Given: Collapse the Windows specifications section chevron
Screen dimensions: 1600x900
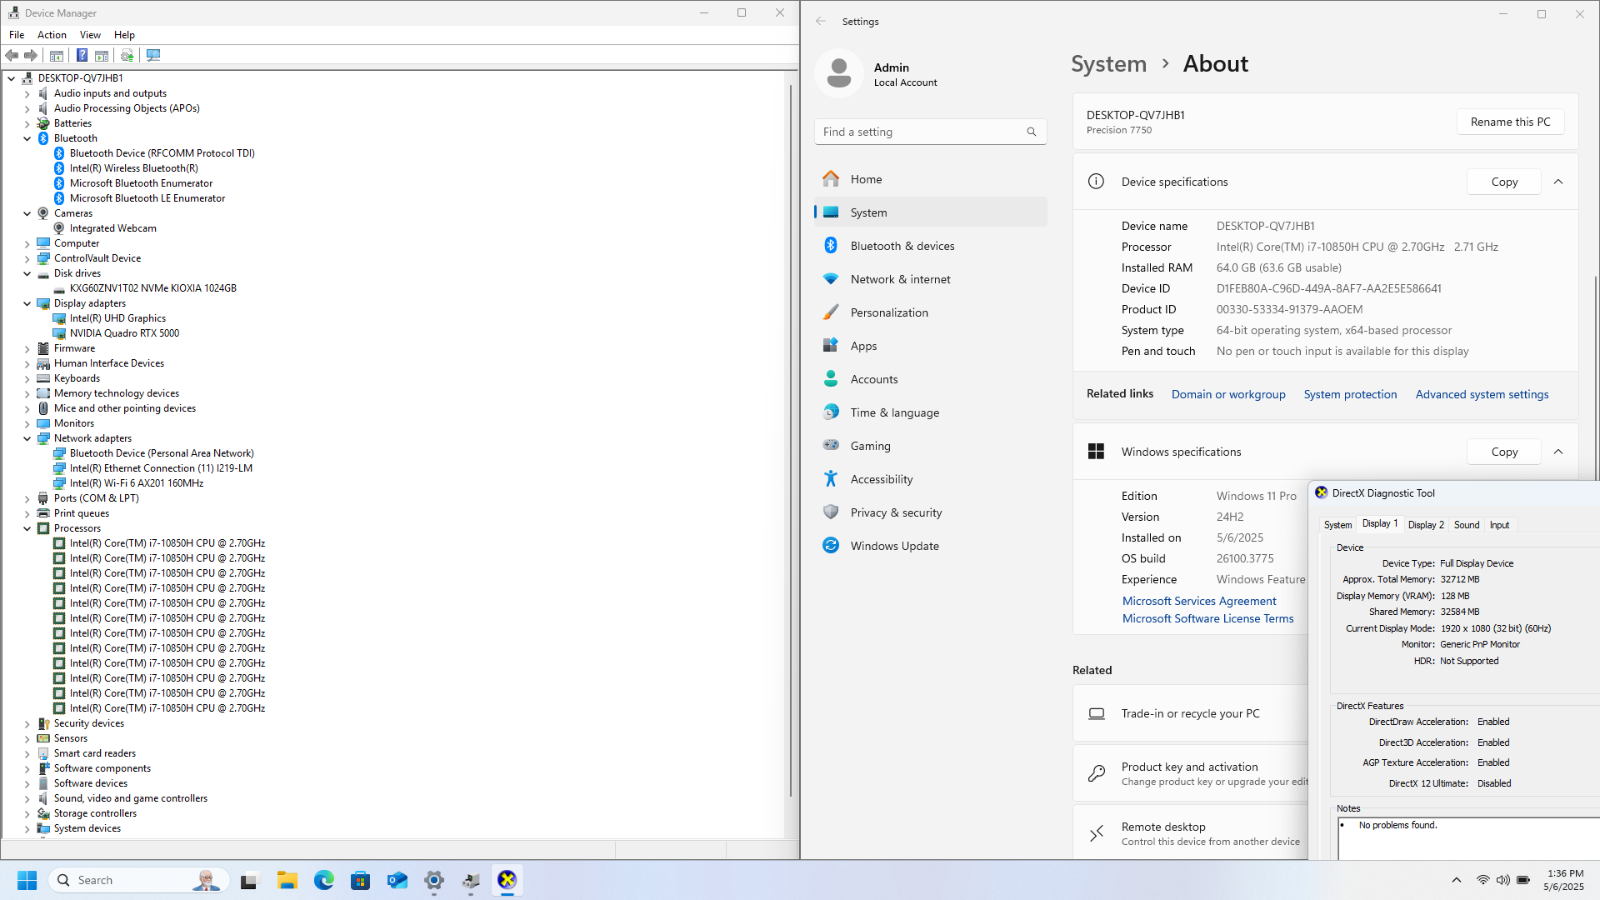Looking at the screenshot, I should tap(1558, 452).
